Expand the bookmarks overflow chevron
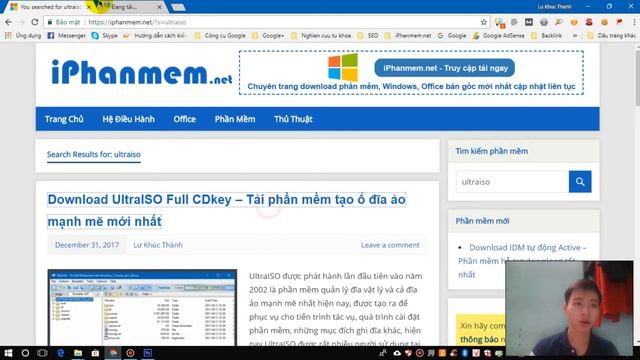Viewport: 640px width, 360px height. tap(575, 36)
